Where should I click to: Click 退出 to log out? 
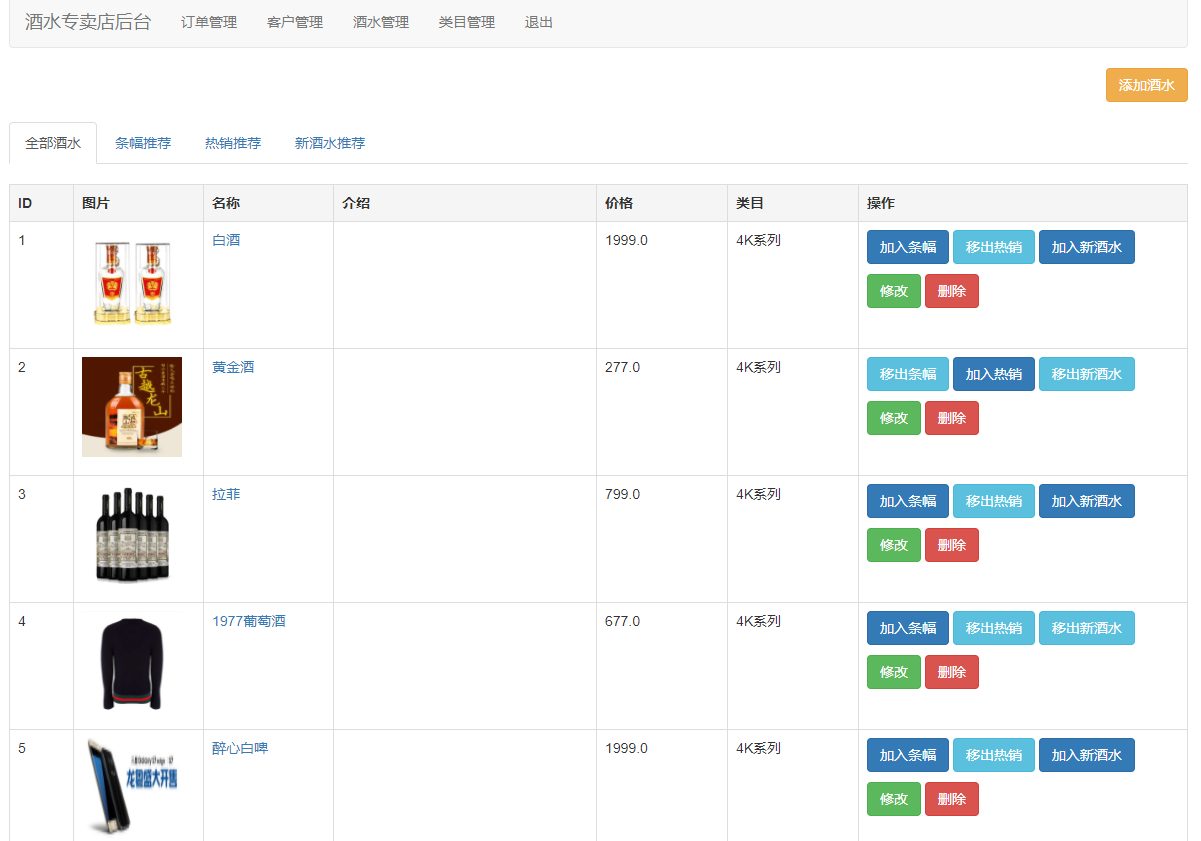tap(537, 21)
